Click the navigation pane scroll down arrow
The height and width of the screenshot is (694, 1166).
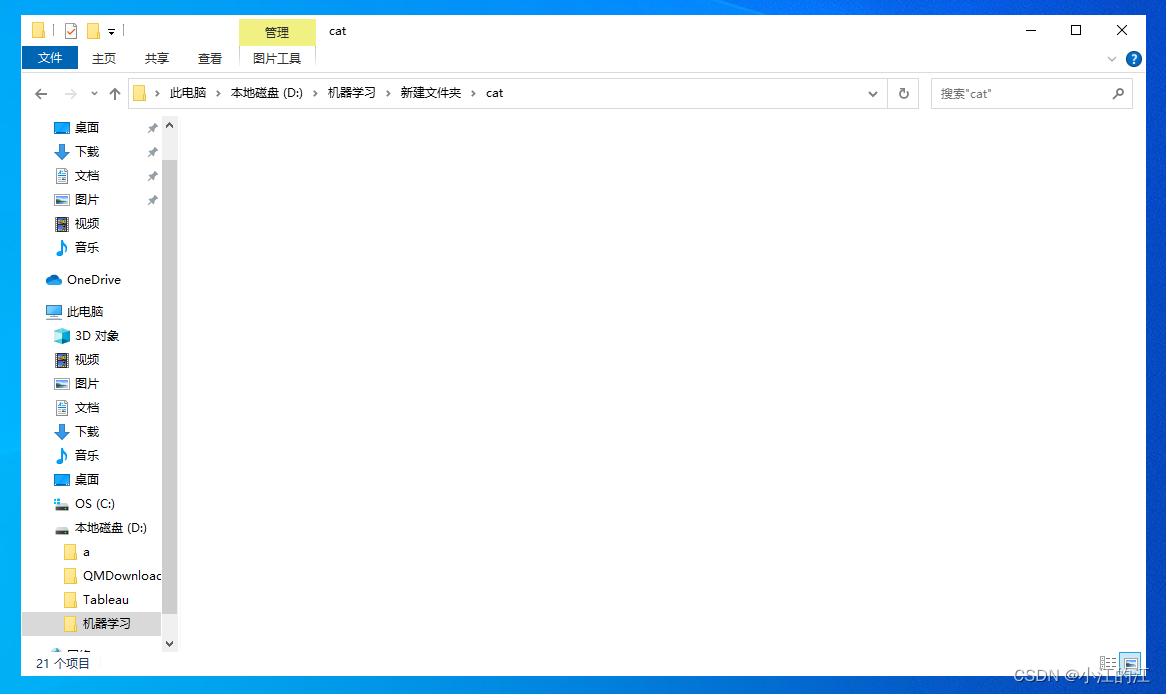coord(170,643)
